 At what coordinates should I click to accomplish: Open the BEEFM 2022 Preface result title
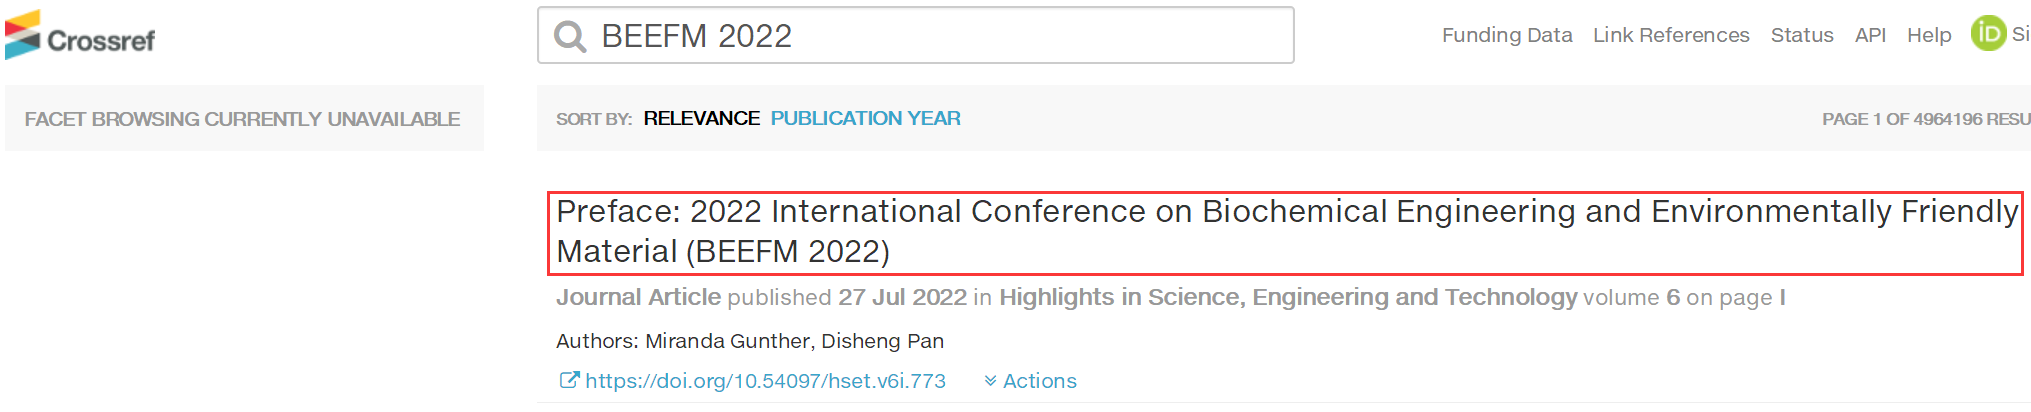coord(1286,232)
